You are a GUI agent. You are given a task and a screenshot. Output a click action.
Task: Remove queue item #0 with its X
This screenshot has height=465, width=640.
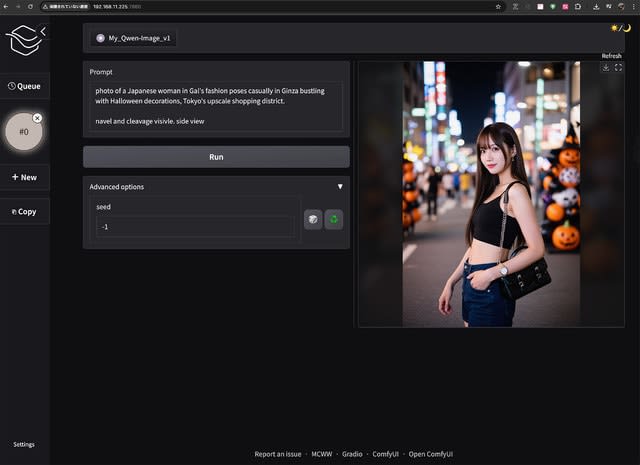point(37,118)
